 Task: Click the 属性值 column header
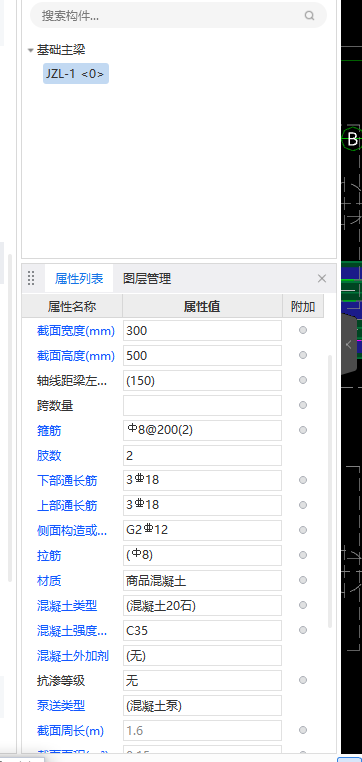pos(202,306)
